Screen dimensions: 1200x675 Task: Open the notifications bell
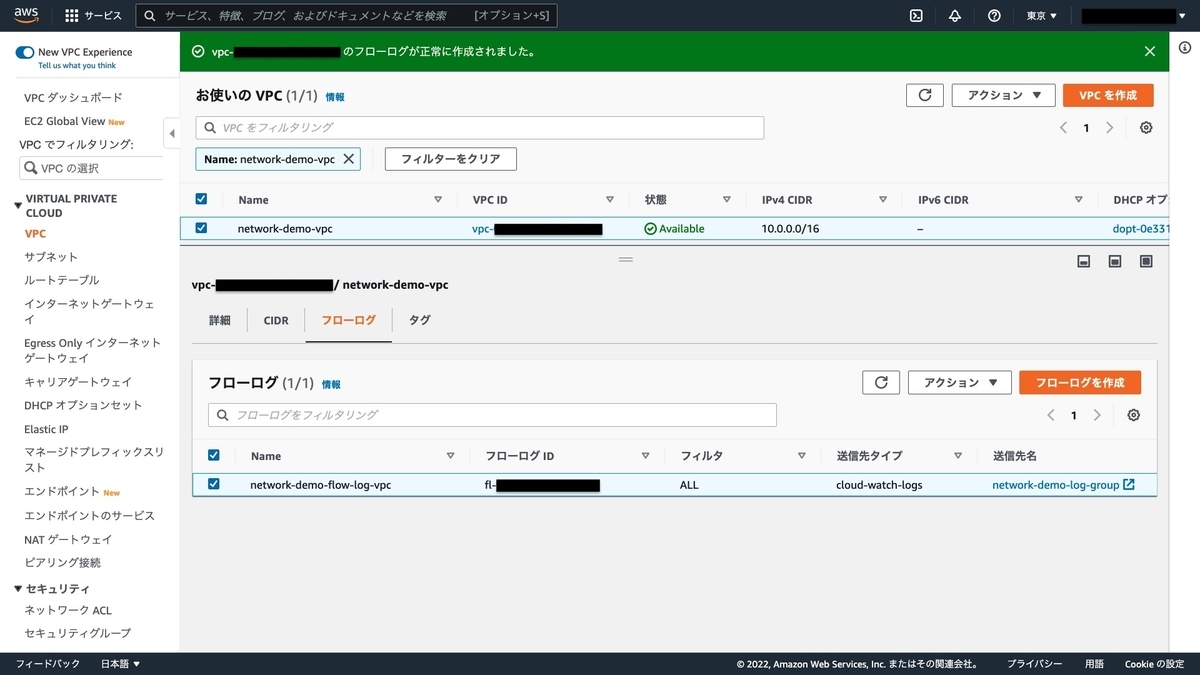point(955,16)
